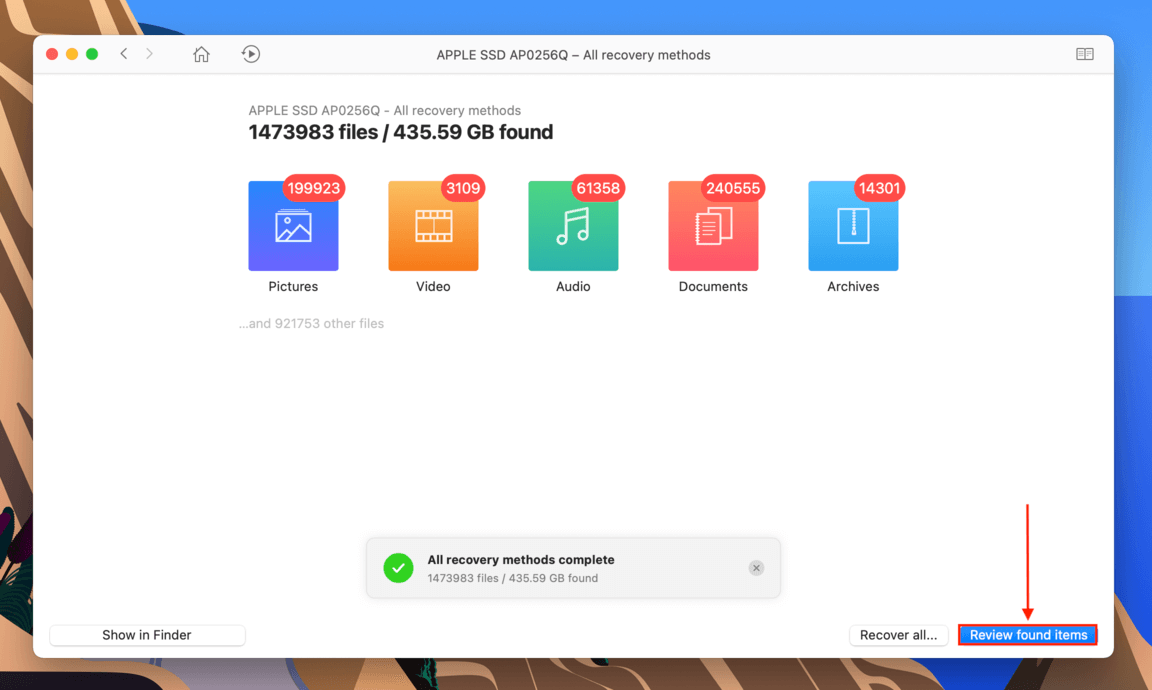Click the Archives label

853,287
